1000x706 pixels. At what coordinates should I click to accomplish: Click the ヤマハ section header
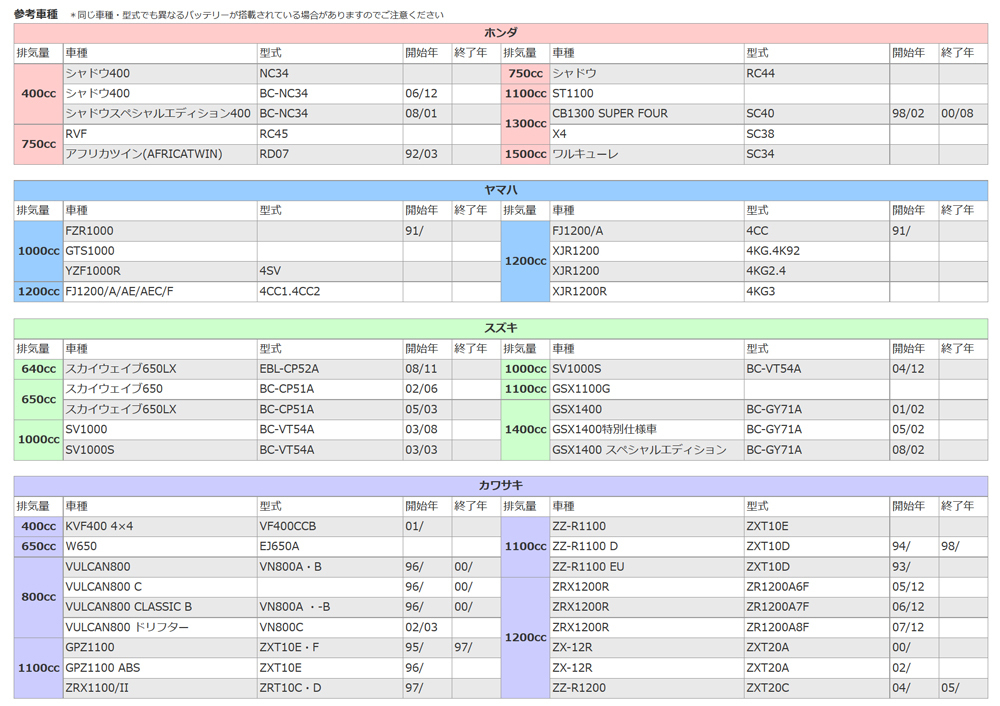500,190
